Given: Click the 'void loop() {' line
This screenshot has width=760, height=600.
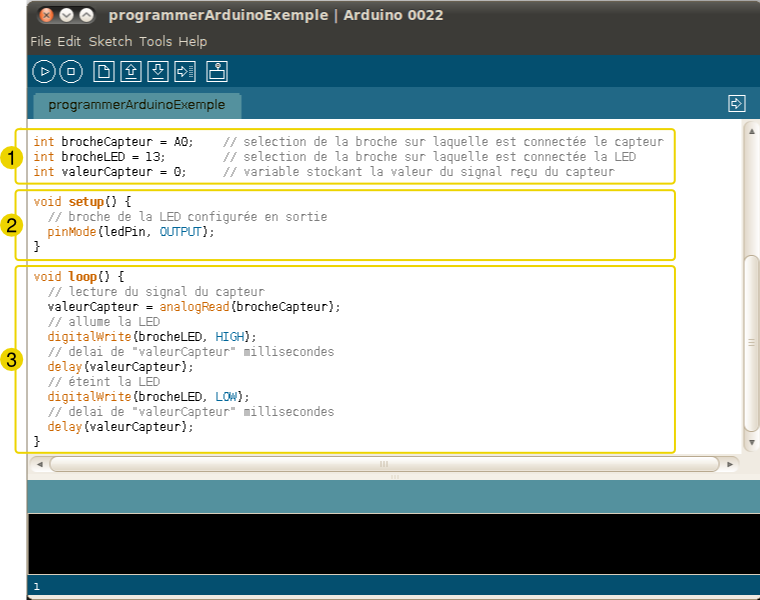Looking at the screenshot, I should pos(79,277).
